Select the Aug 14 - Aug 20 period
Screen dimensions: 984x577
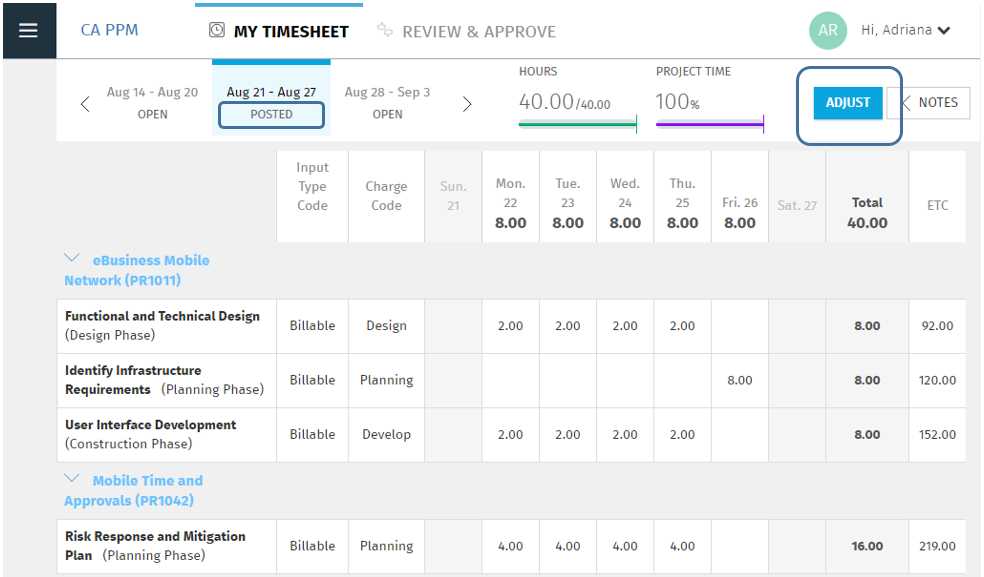[152, 102]
